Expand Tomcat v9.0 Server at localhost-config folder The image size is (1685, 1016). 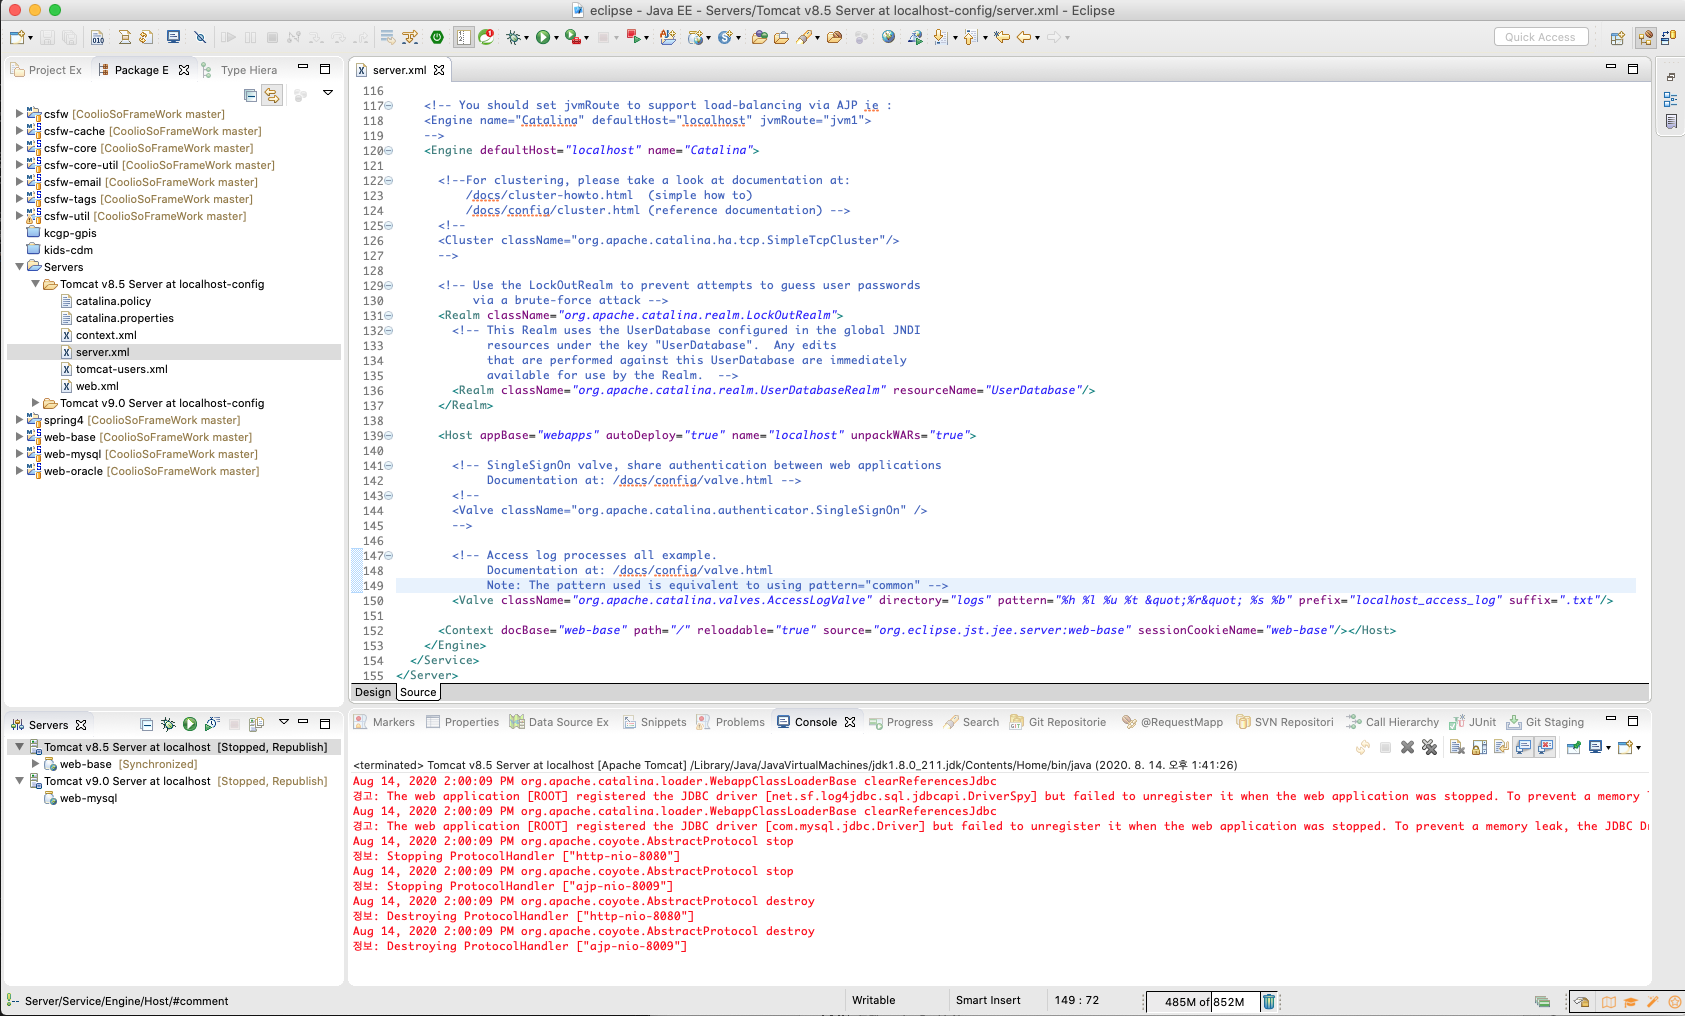tap(35, 403)
